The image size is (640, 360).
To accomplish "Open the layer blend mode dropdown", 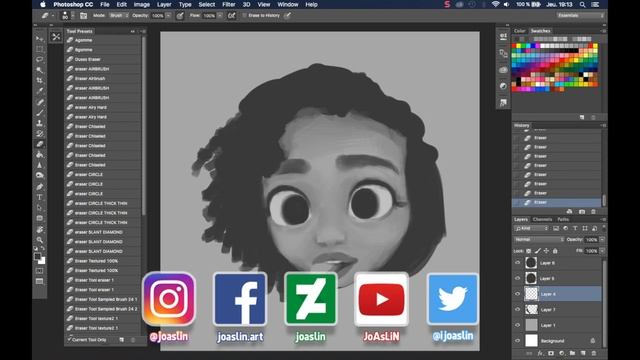I will [x=539, y=240].
